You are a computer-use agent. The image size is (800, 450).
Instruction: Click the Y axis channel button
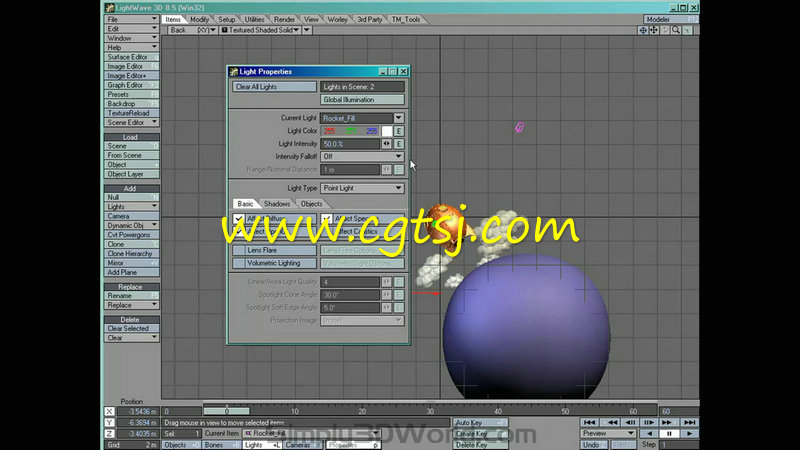click(x=109, y=422)
